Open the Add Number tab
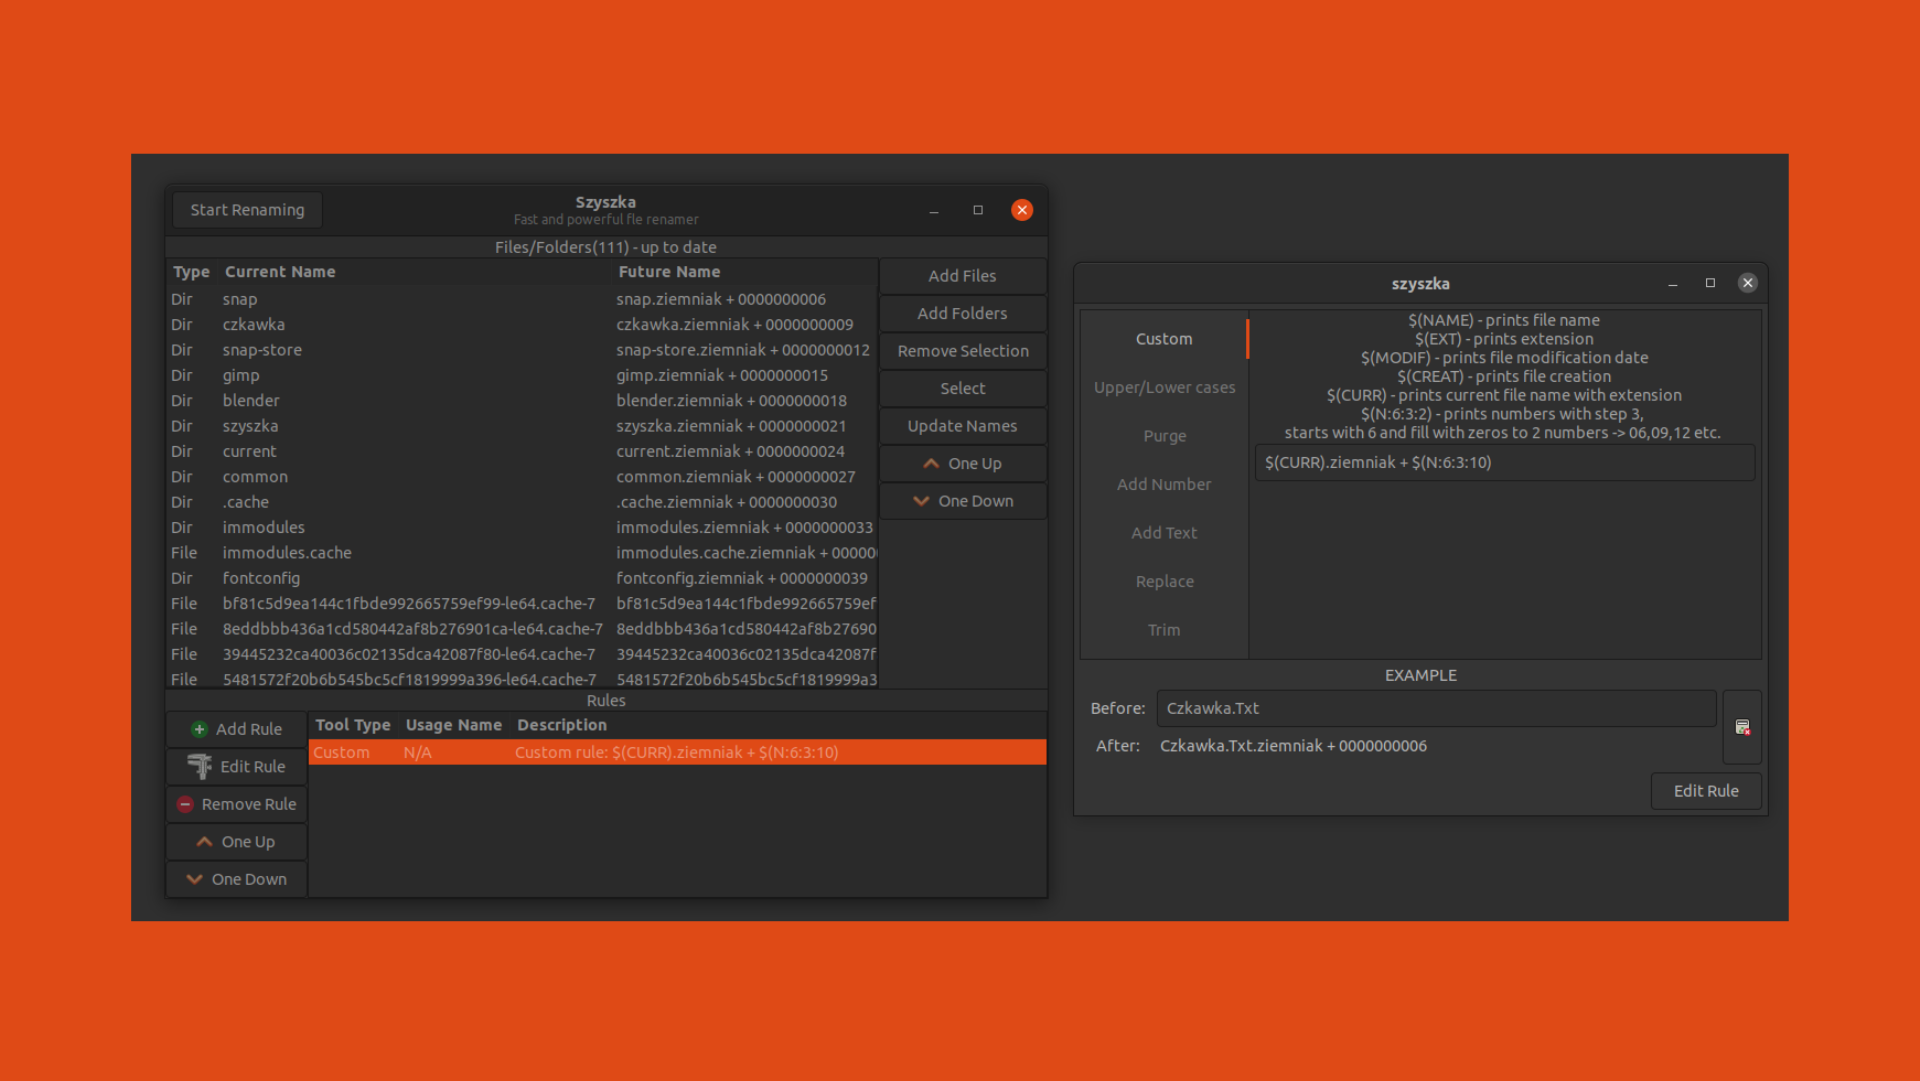The height and width of the screenshot is (1081, 1920). pos(1164,485)
